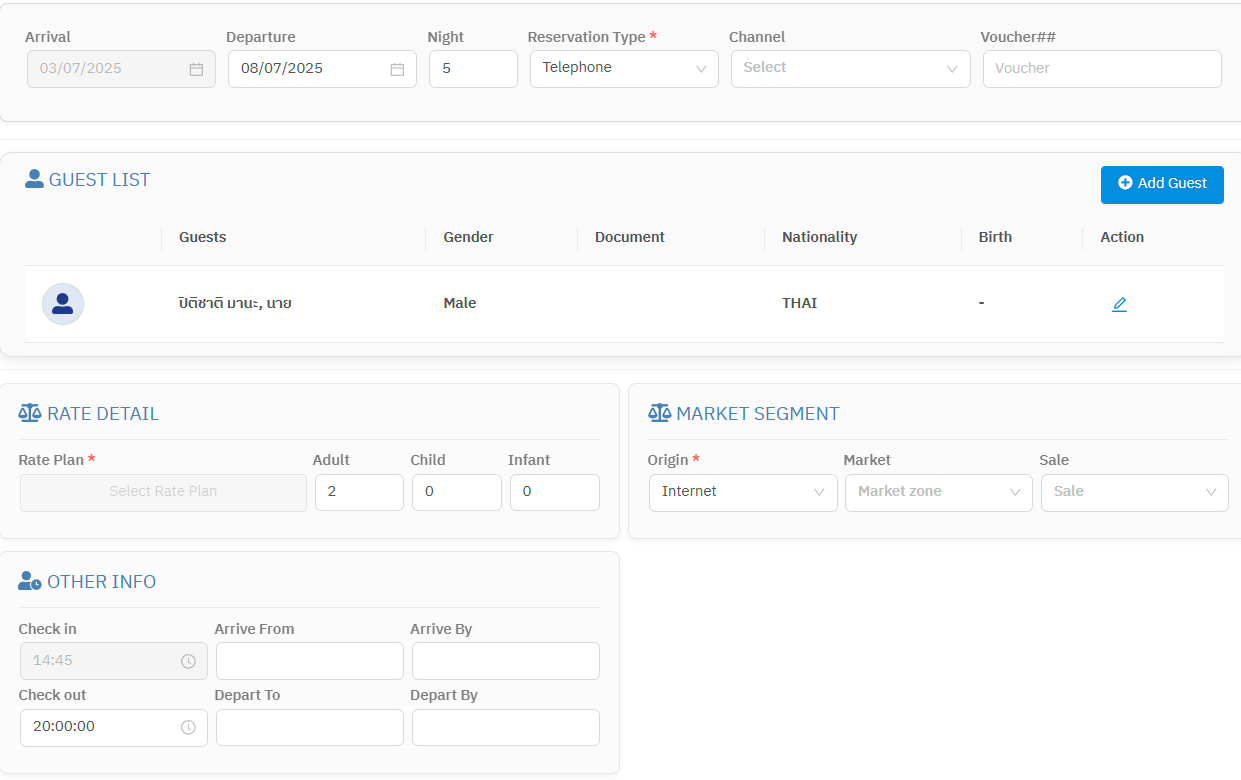Open the Origin dropdown showing Internet
The image size is (1241, 780).
pos(742,492)
